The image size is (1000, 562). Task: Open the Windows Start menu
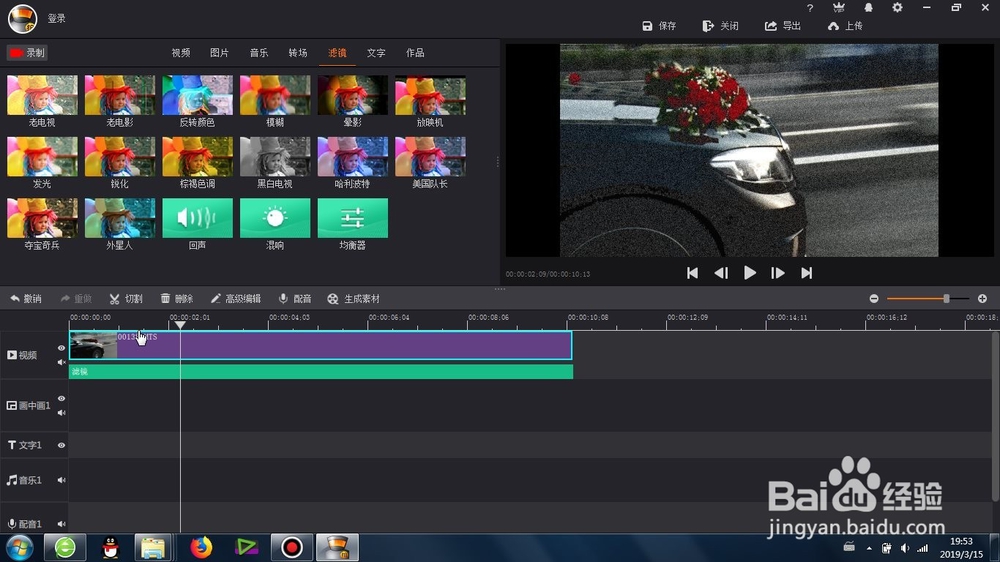pos(20,547)
